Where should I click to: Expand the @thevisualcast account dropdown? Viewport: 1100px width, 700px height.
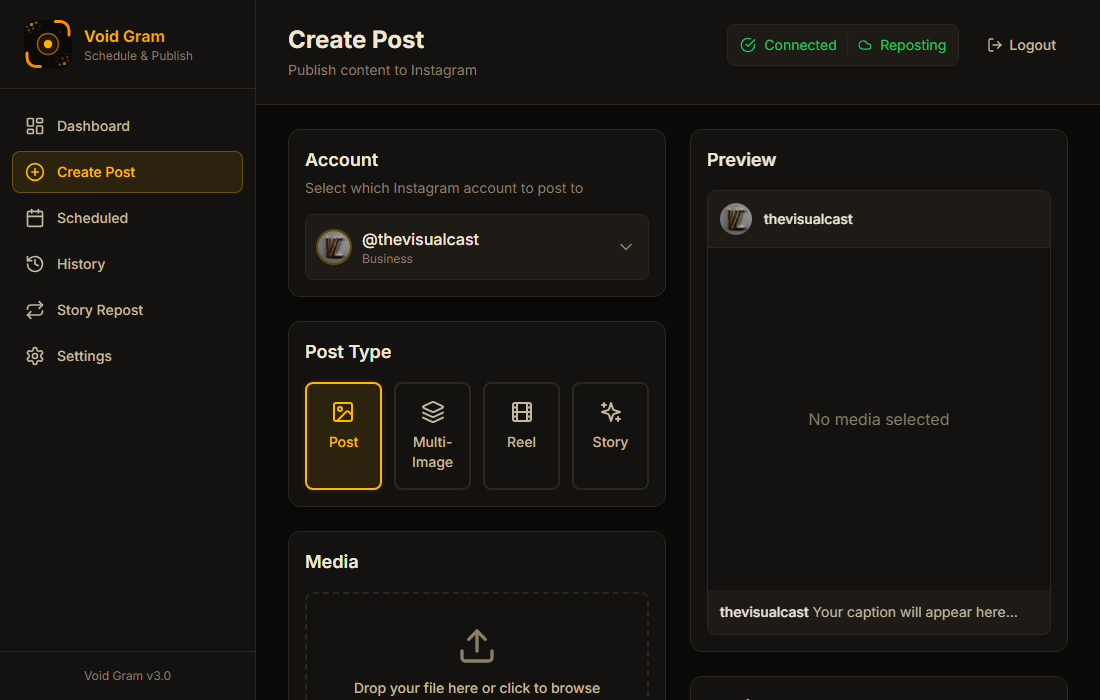coord(477,247)
